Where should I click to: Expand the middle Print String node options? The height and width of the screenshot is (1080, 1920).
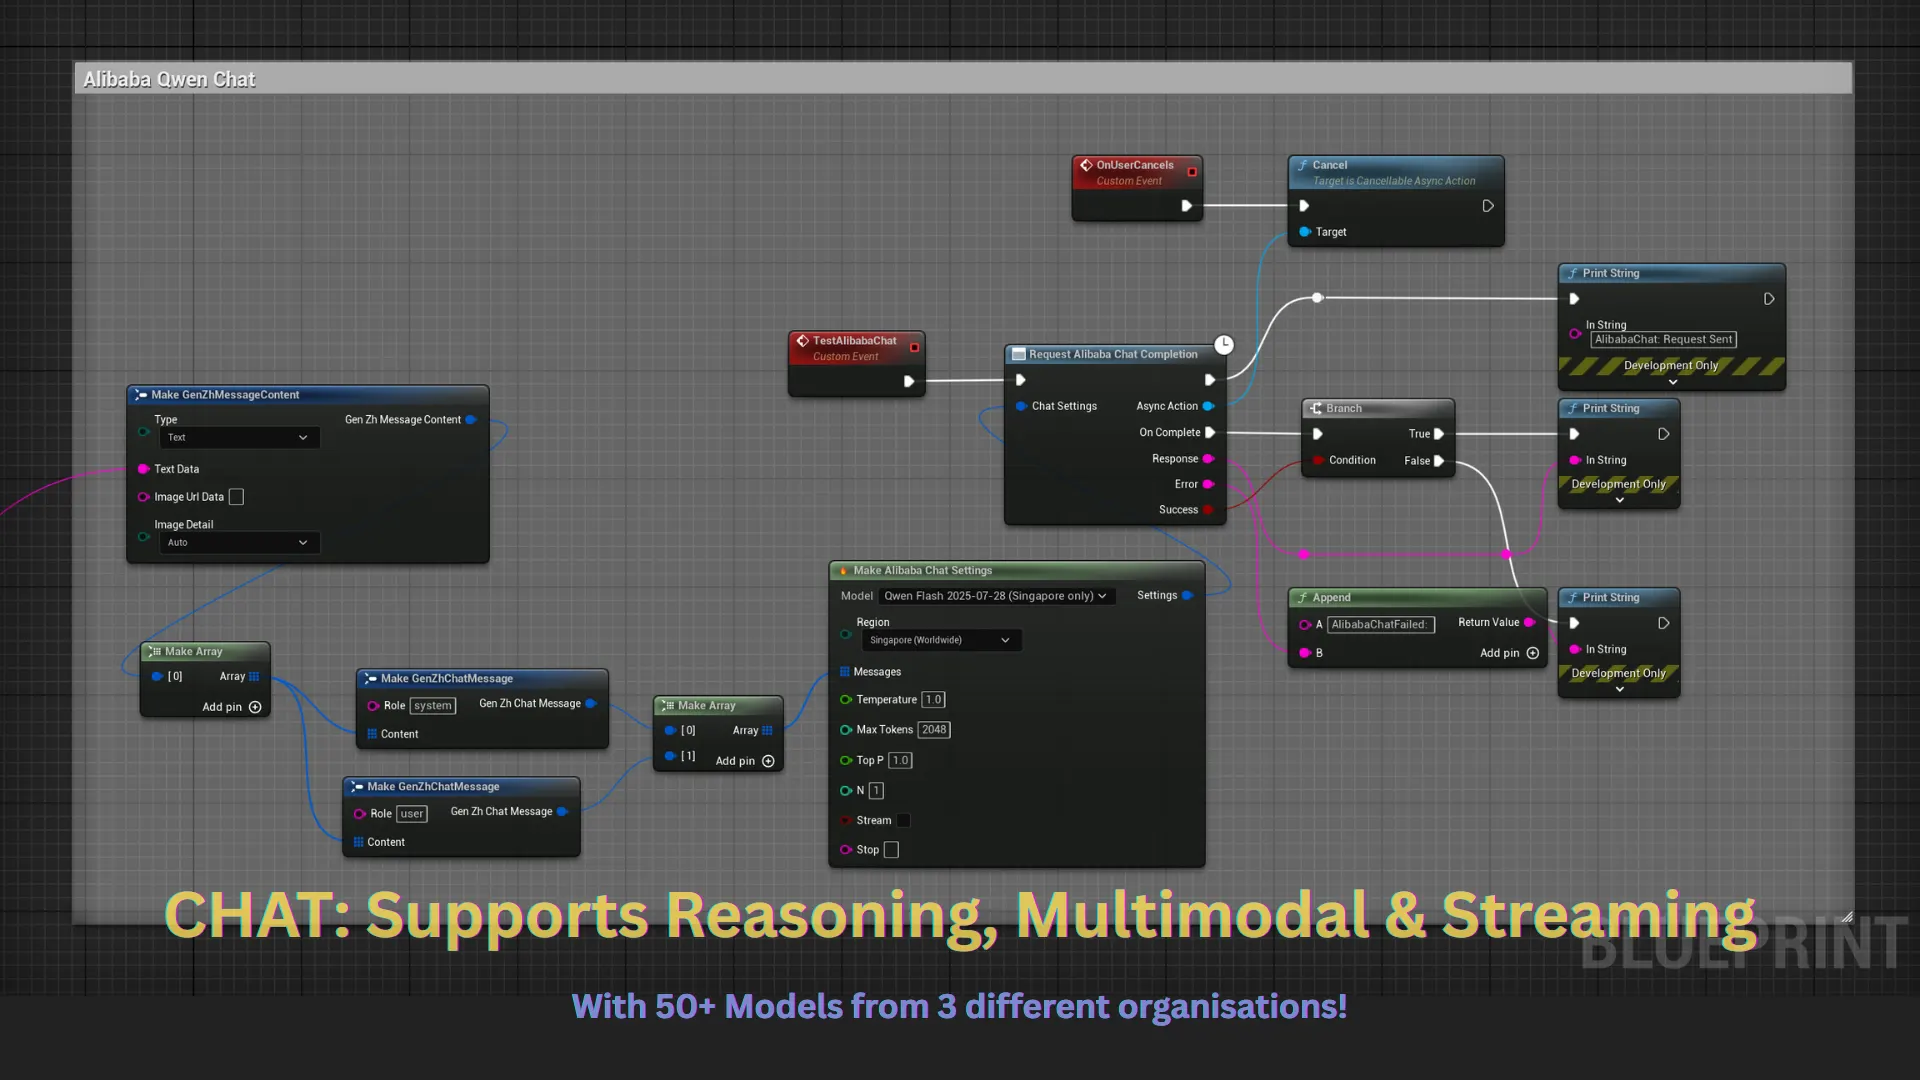(1620, 500)
